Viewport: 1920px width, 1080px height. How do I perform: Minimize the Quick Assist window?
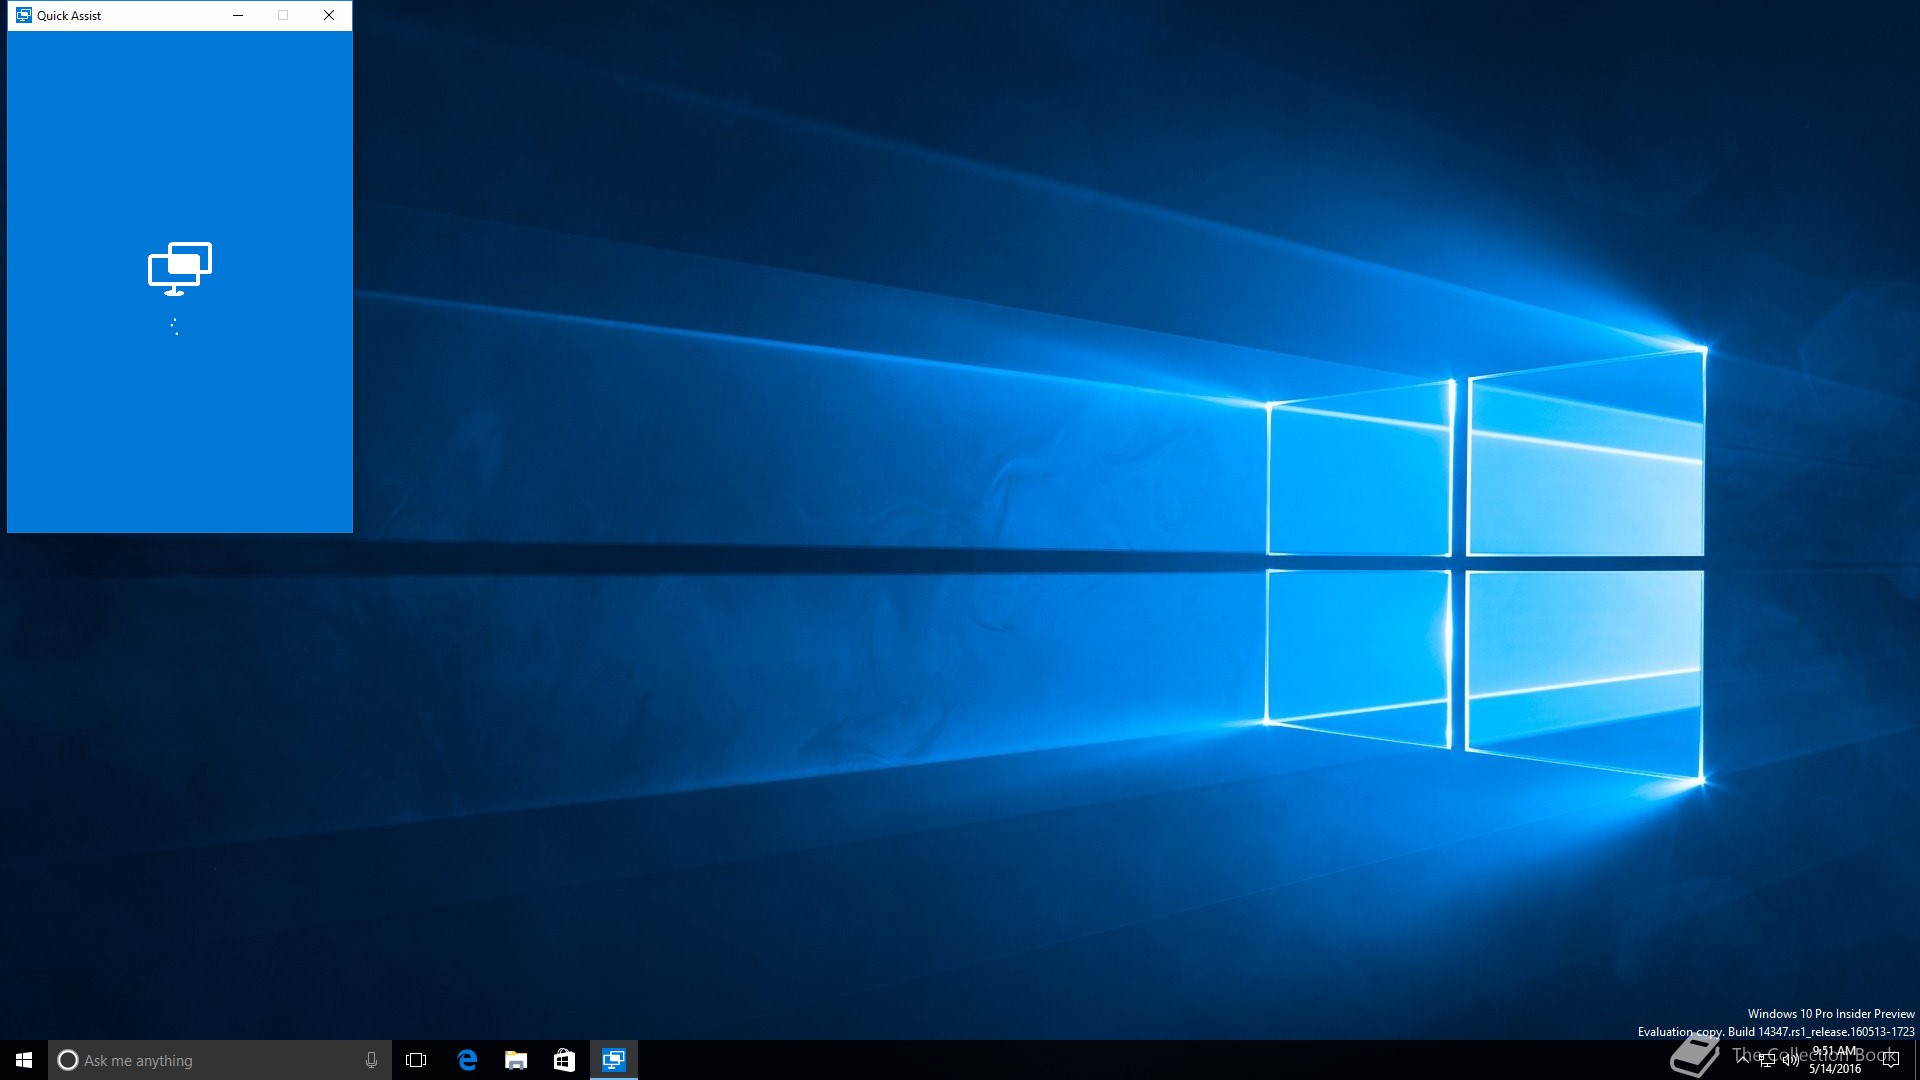238,15
